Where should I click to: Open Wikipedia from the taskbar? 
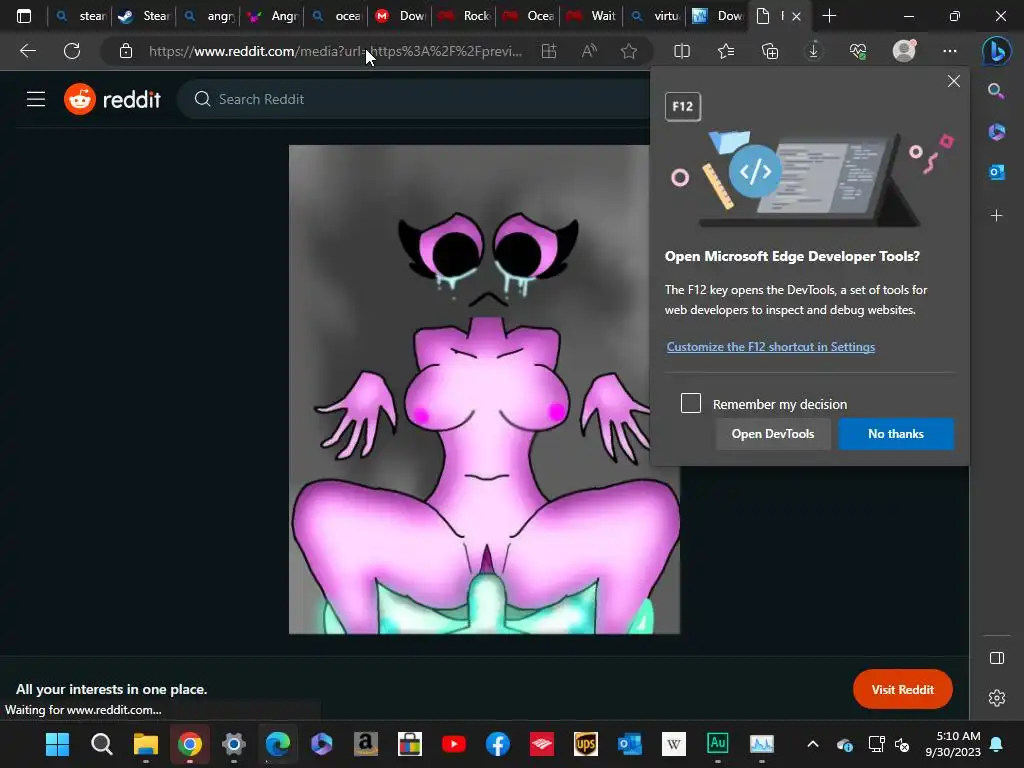tap(673, 744)
